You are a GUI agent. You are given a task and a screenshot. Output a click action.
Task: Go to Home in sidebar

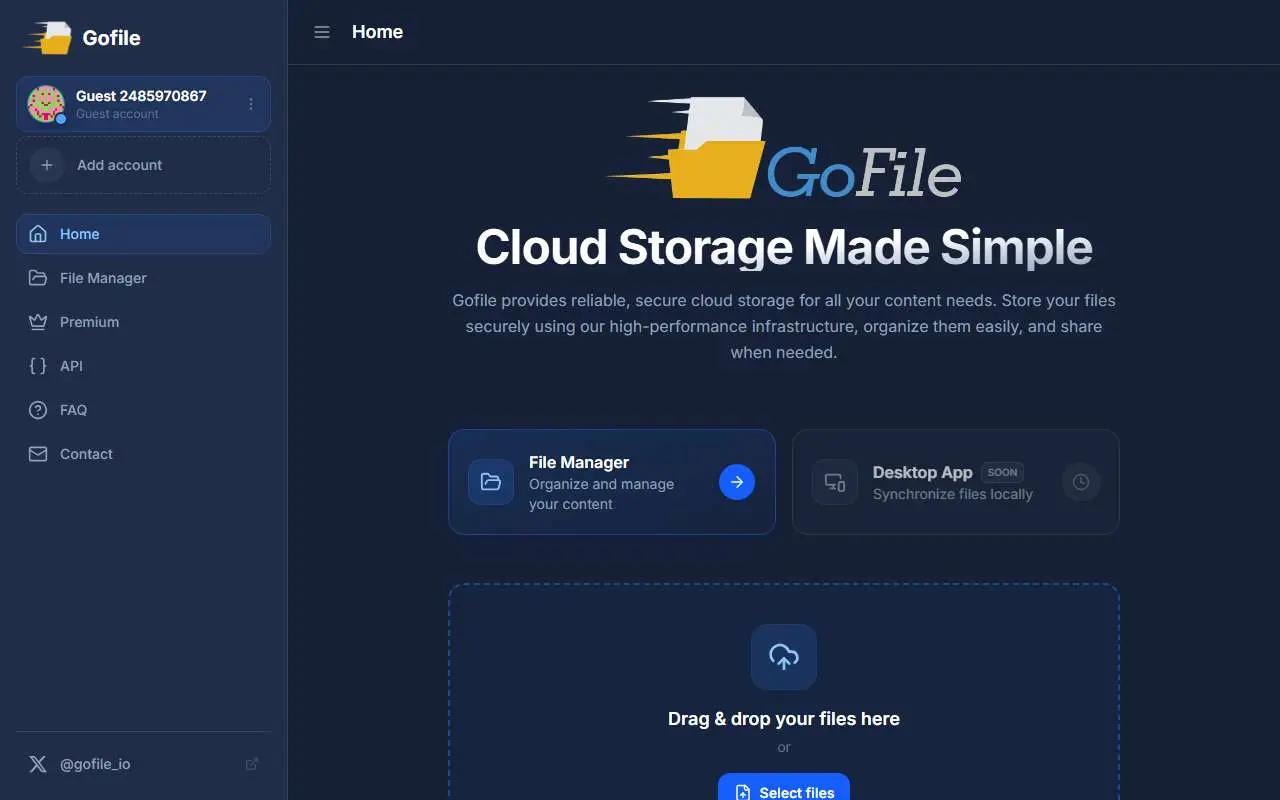point(143,234)
